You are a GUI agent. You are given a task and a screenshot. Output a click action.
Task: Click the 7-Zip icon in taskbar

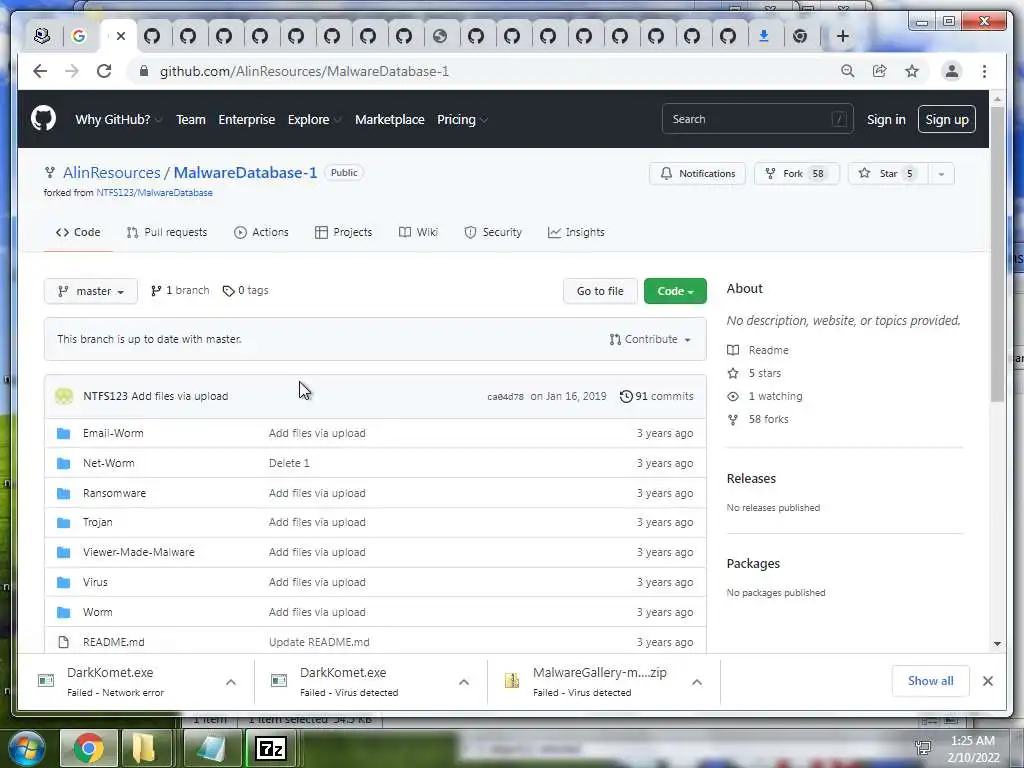click(271, 748)
